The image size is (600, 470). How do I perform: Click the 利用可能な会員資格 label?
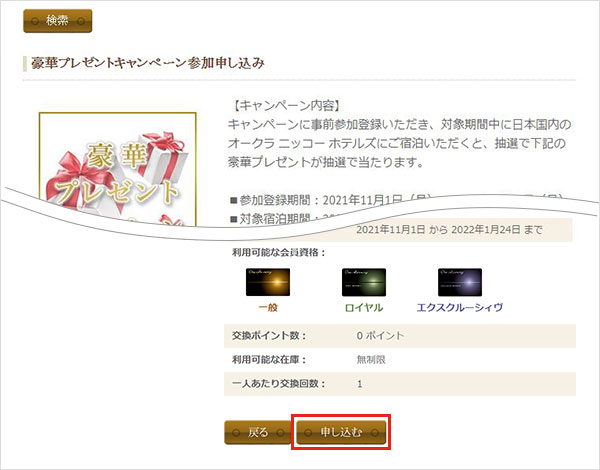(x=279, y=253)
